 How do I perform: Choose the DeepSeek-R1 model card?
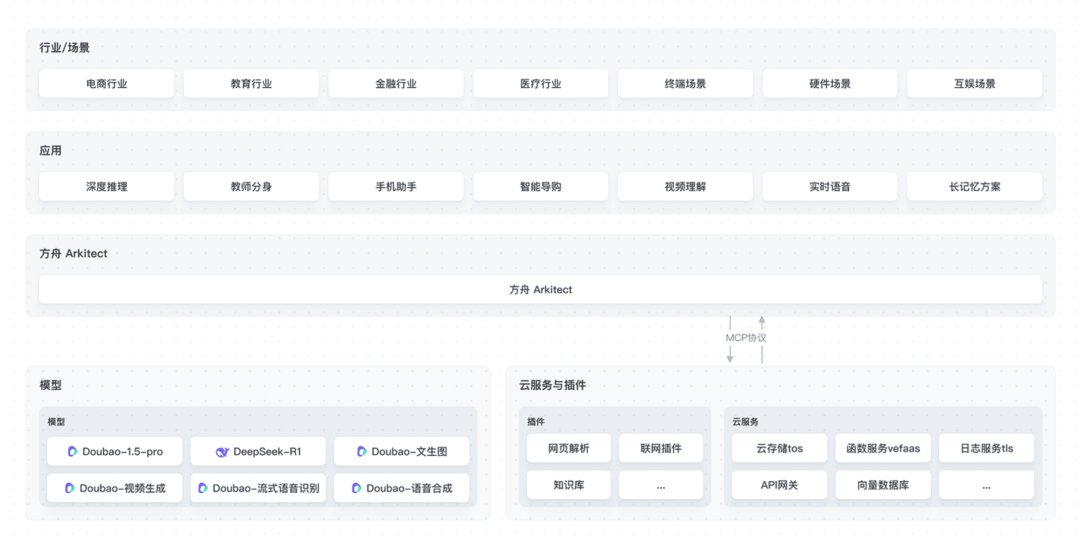[258, 452]
